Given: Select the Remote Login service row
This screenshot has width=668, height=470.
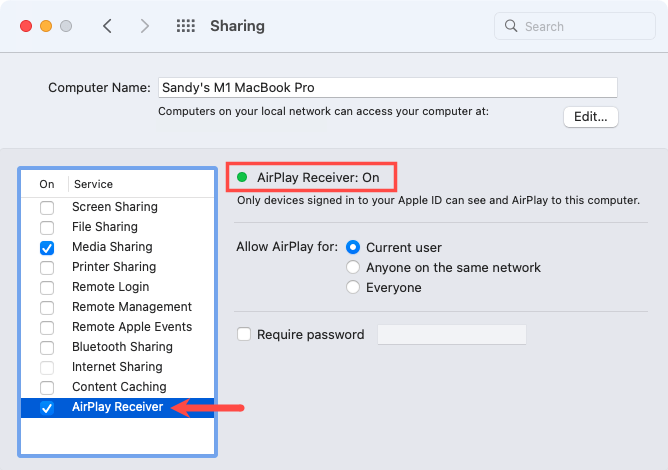Looking at the screenshot, I should pyautogui.click(x=118, y=287).
